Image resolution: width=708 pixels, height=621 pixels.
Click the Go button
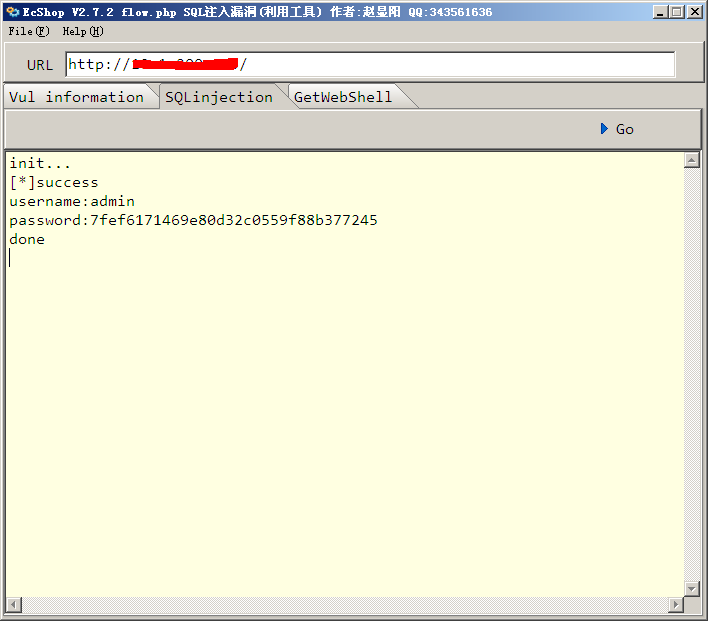(617, 129)
